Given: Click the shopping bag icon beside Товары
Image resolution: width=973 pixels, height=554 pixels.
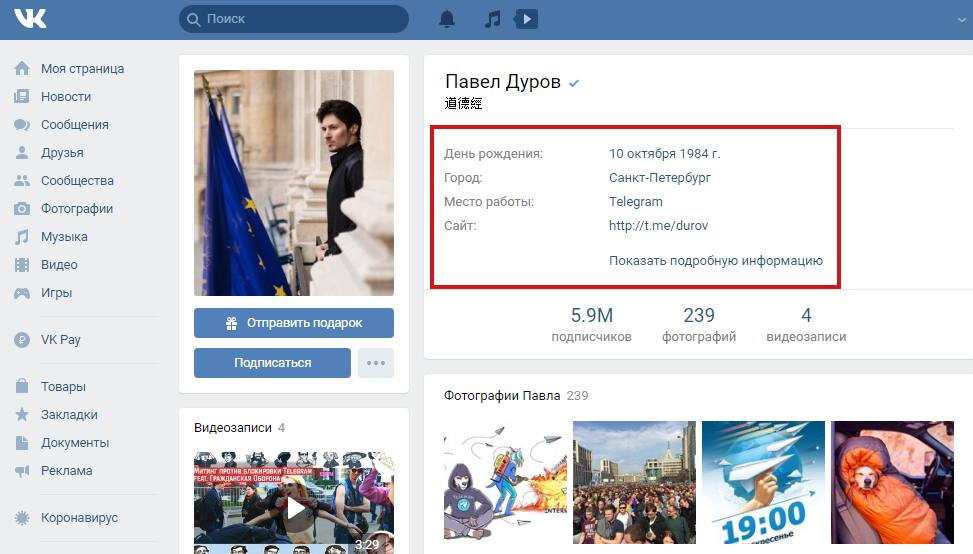Looking at the screenshot, I should [22, 386].
